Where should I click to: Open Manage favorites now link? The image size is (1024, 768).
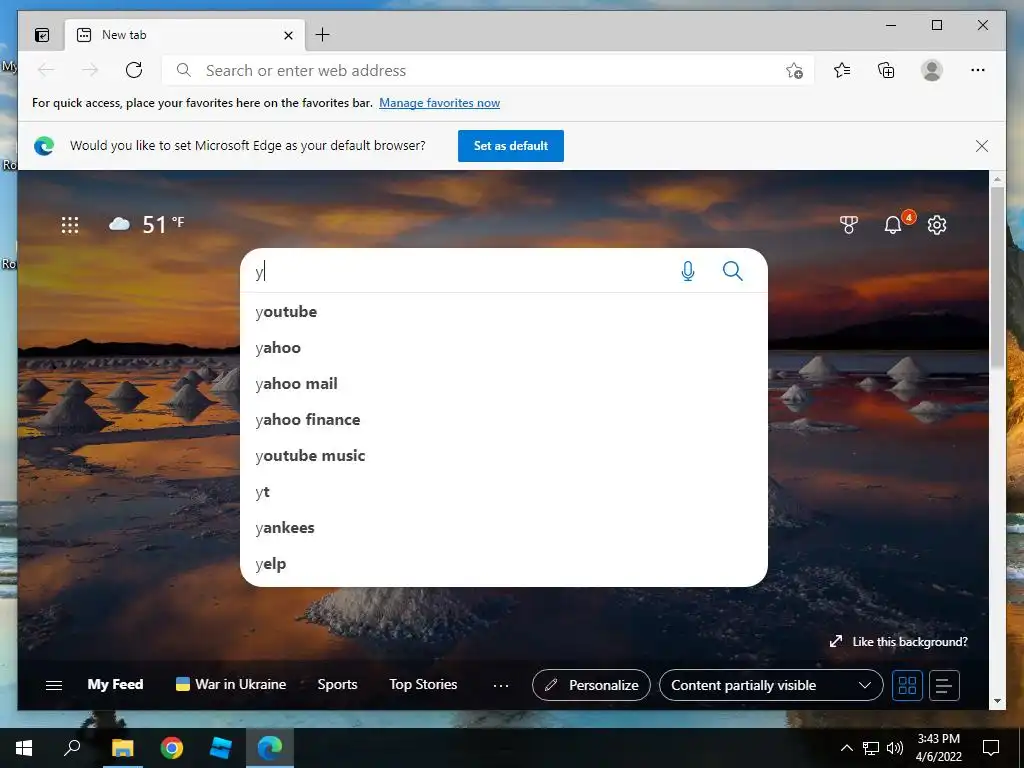[440, 103]
